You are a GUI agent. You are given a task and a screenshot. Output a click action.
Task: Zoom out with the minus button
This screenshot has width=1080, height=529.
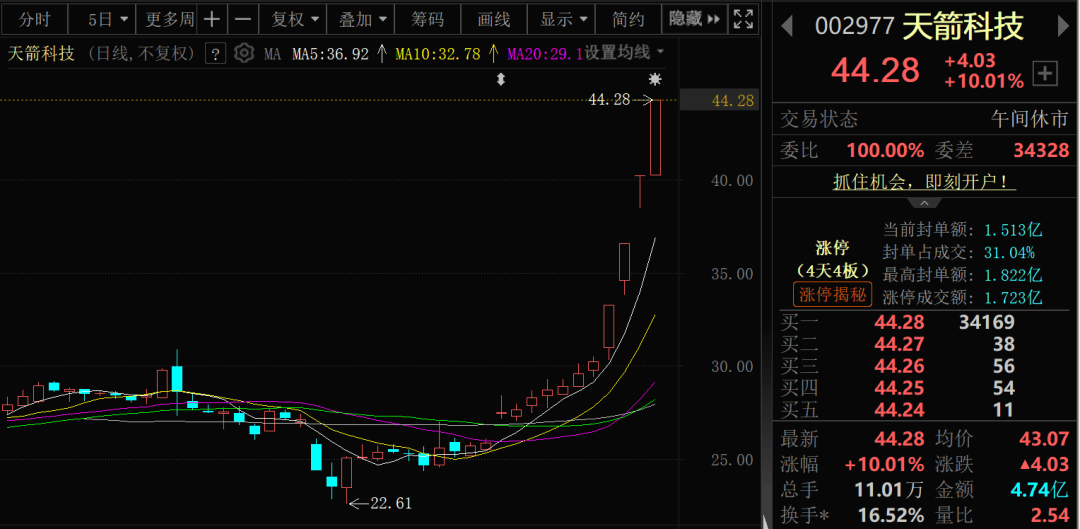[242, 19]
